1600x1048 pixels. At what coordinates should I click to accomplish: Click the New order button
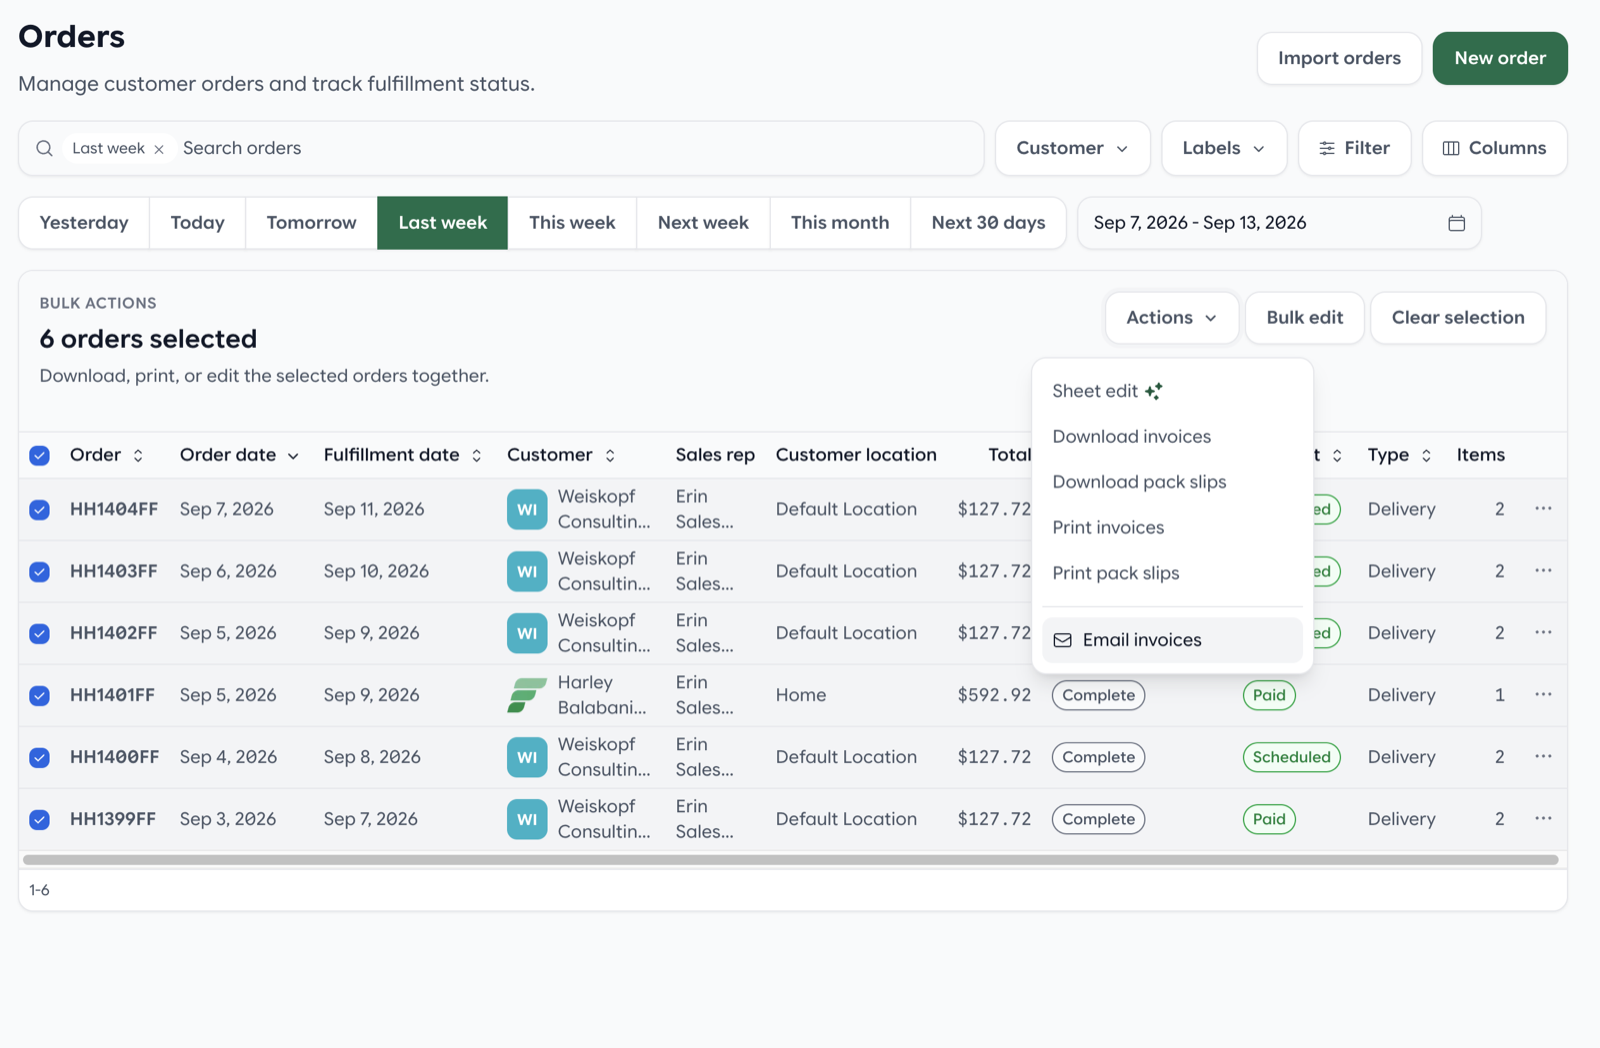(1500, 58)
